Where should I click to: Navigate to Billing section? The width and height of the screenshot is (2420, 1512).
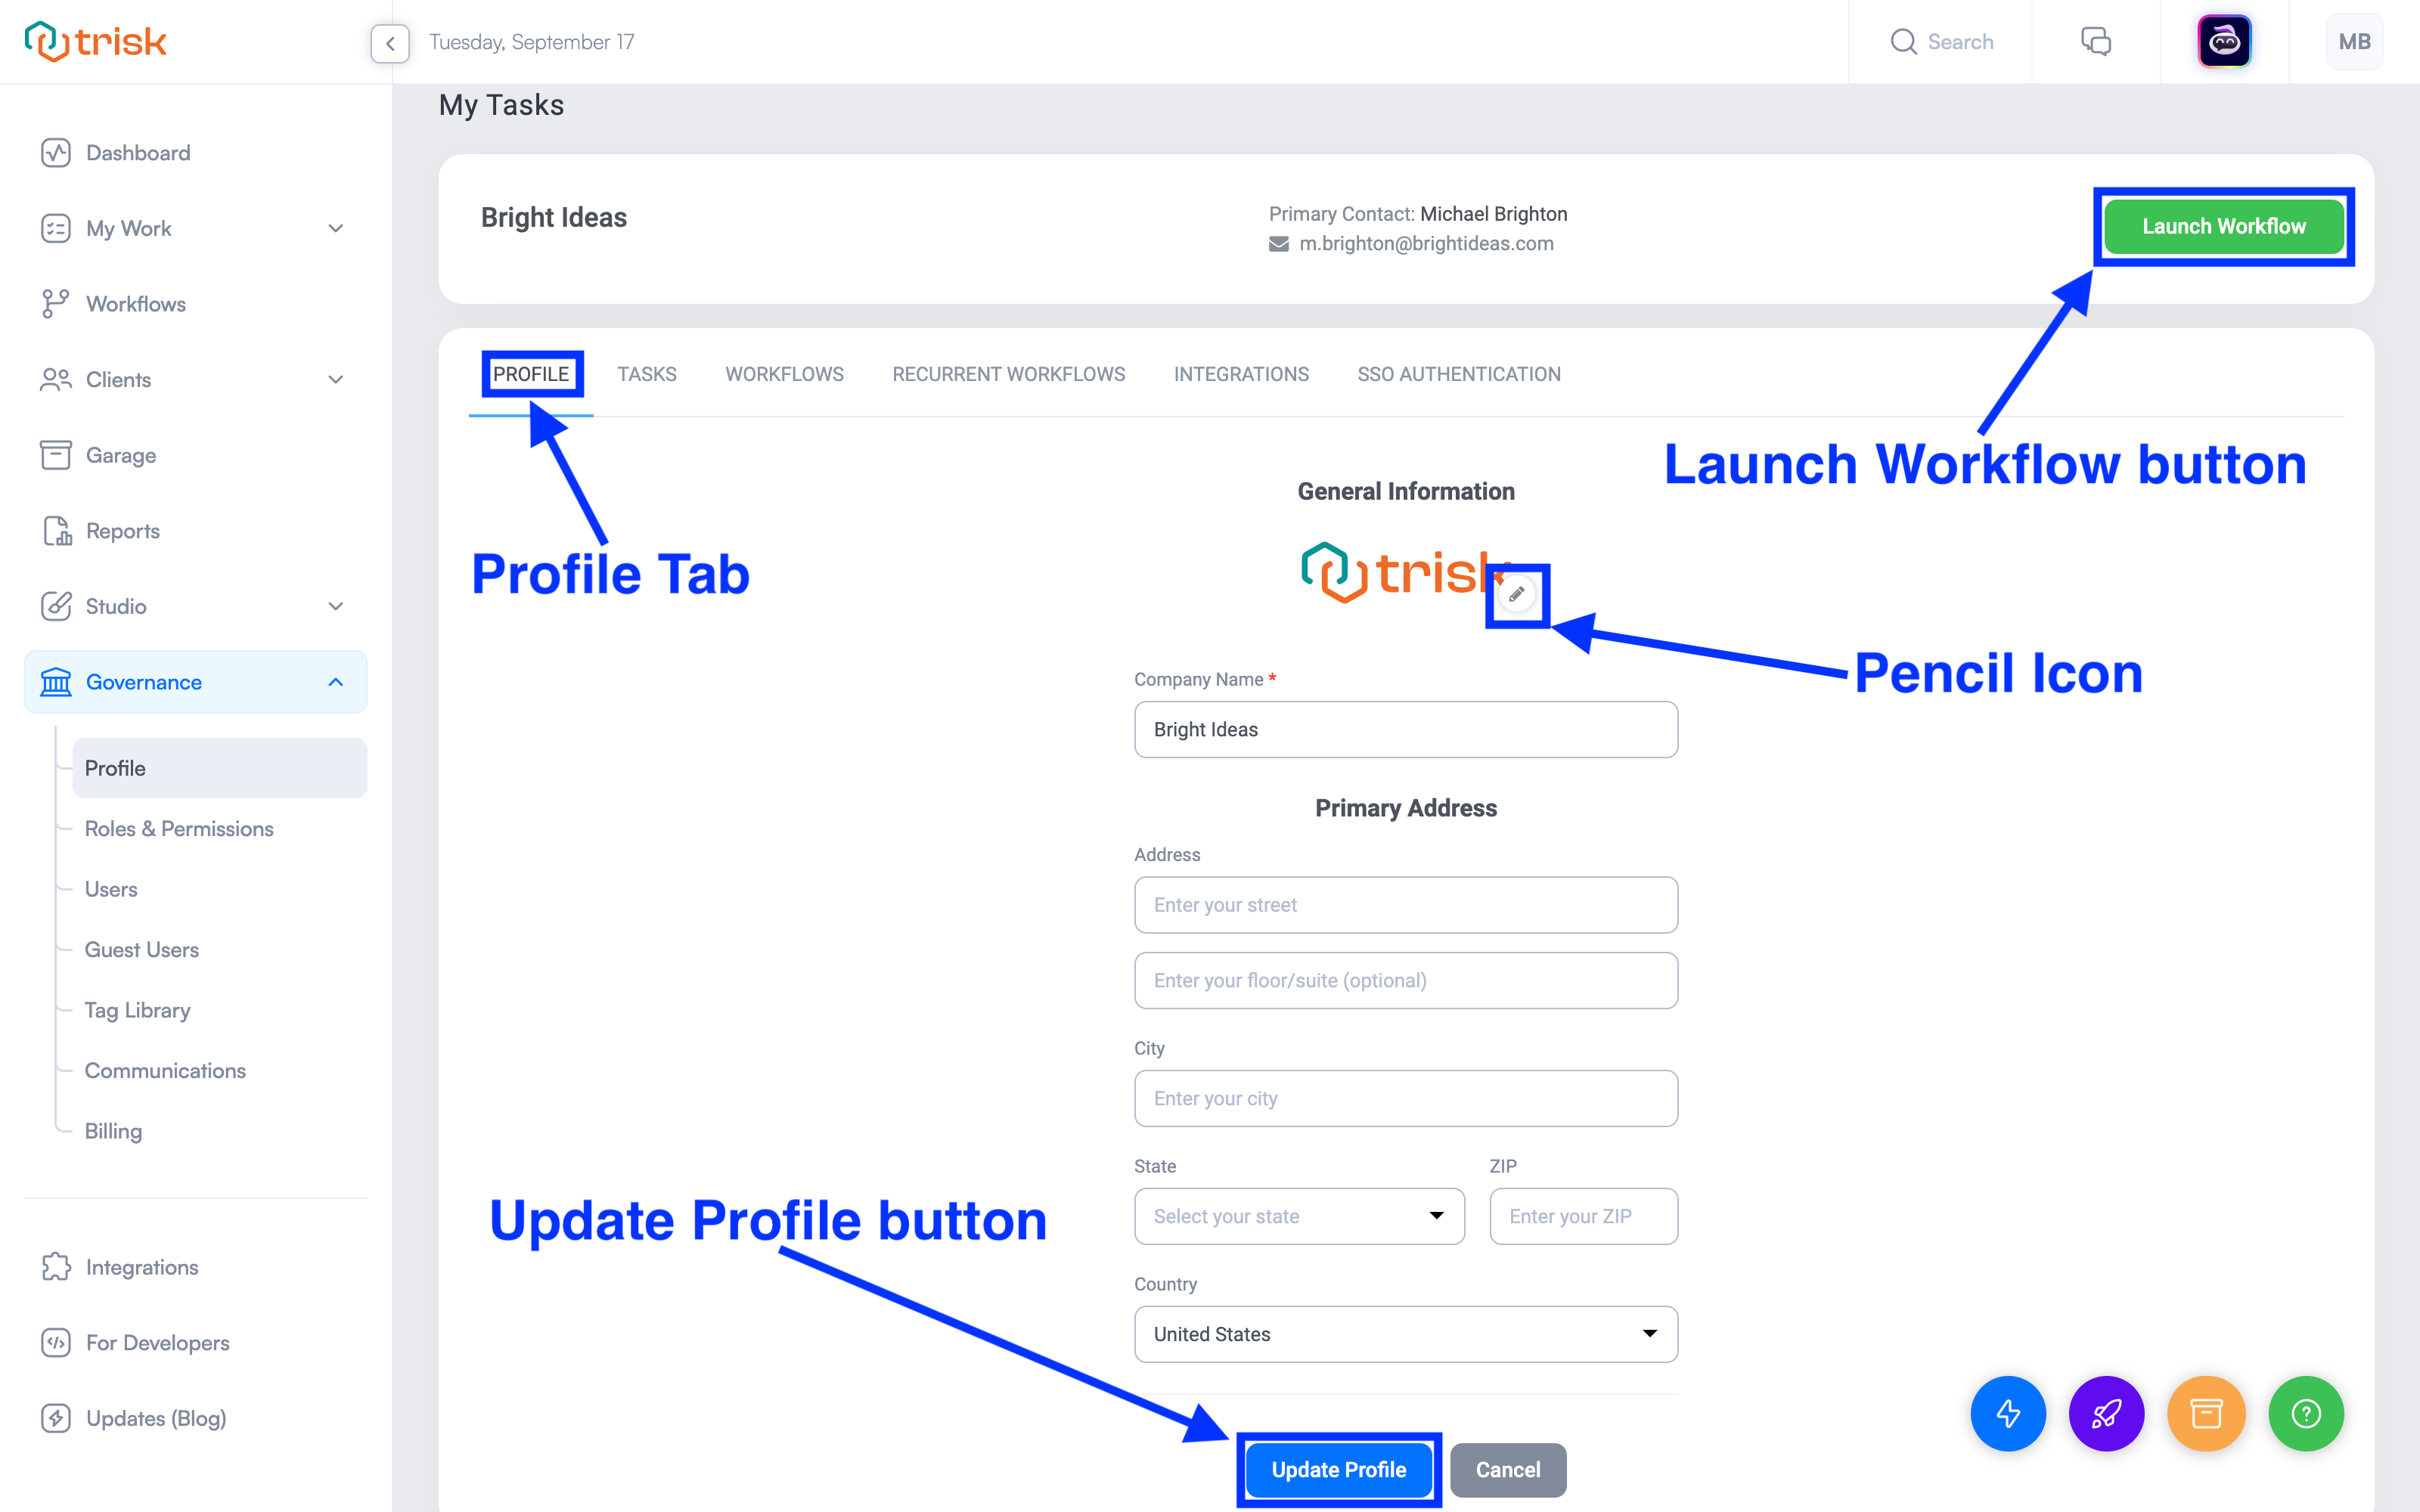pos(111,1129)
